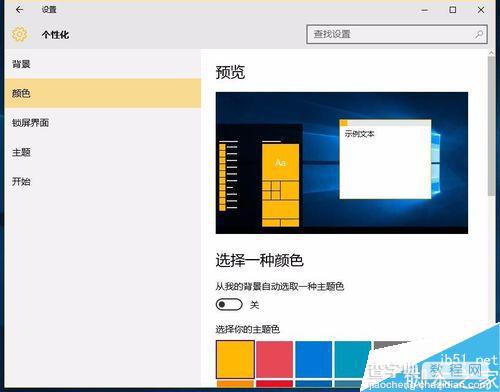Click the desktop preview image
Viewport: 500px width, 392px height.
342,163
